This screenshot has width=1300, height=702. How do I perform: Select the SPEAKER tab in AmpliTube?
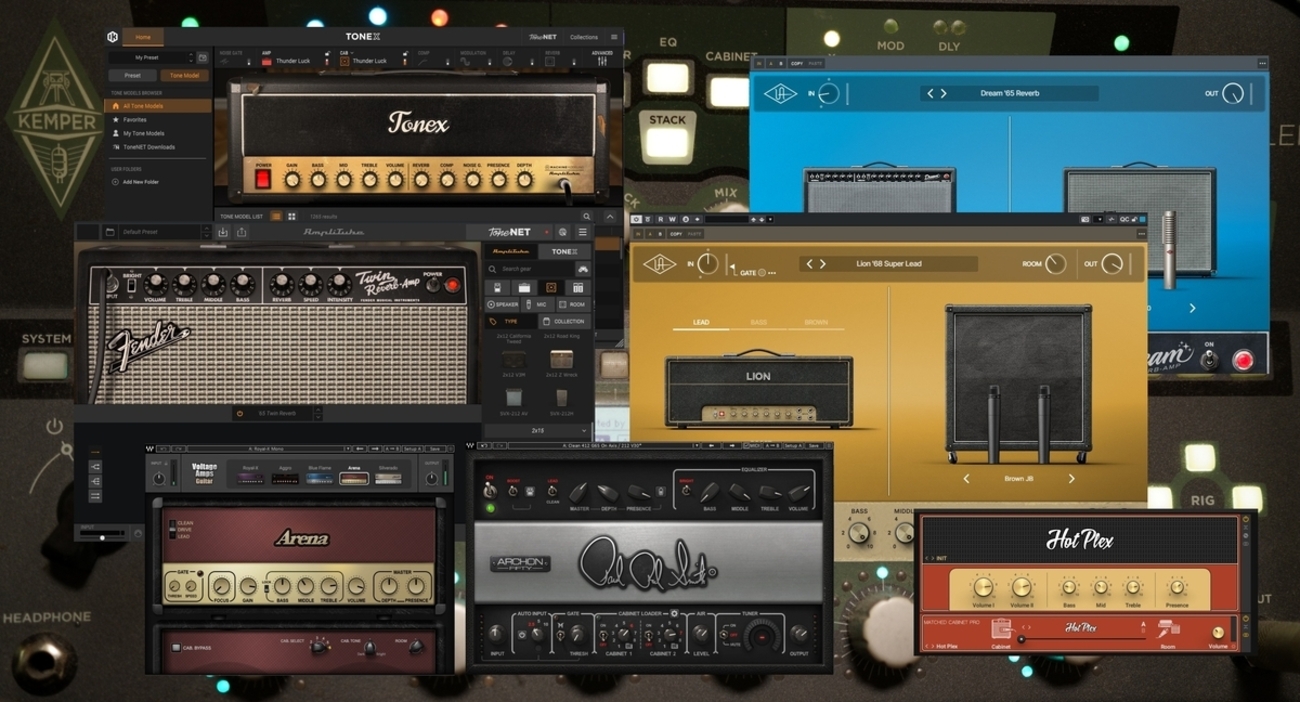point(503,304)
